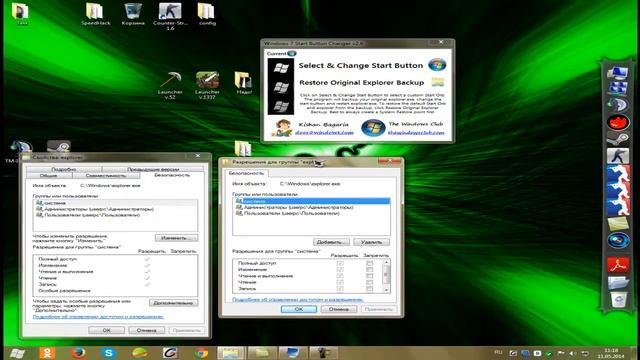Click the Дополнительно button in Properties
The image size is (640, 360).
point(173,303)
